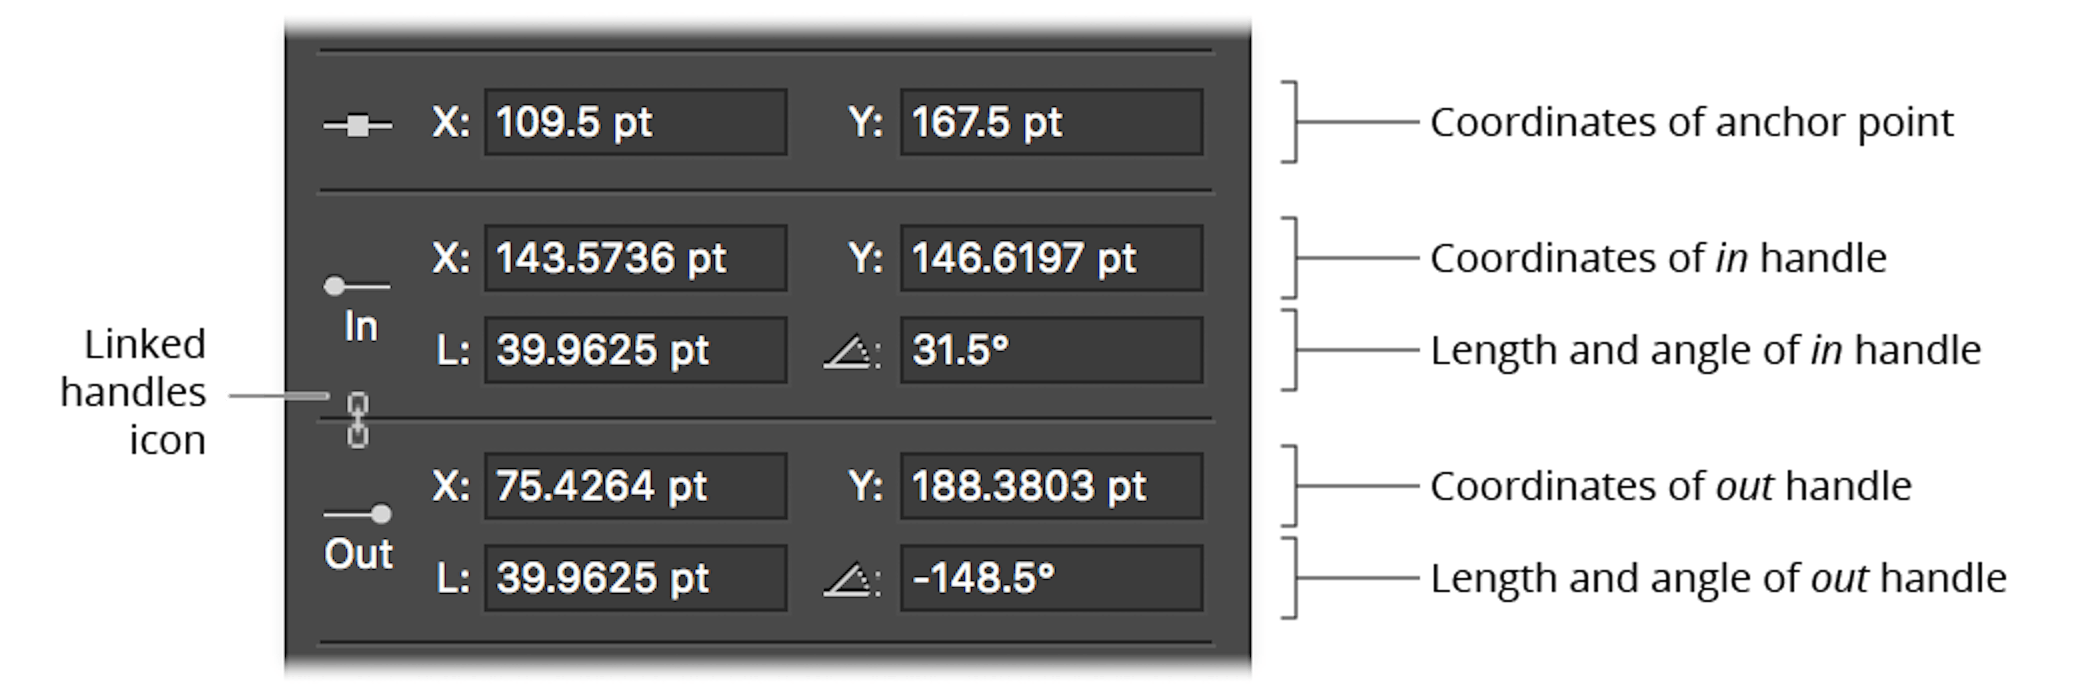Click In handle angle field 31.5°
Viewport: 2080px width, 692px height.
point(1051,351)
